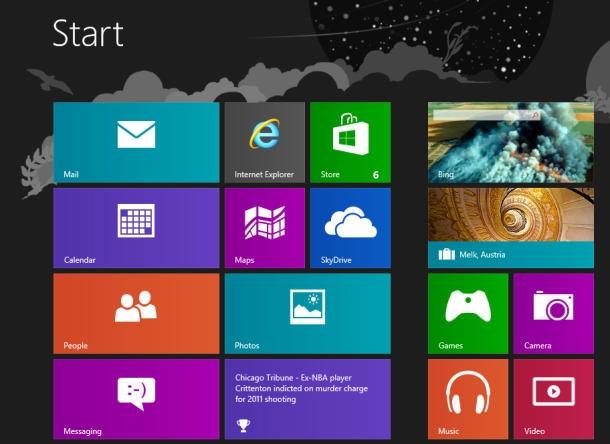Open the Store shopping bag tile
Viewport: 610px width, 444px height.
coord(349,133)
